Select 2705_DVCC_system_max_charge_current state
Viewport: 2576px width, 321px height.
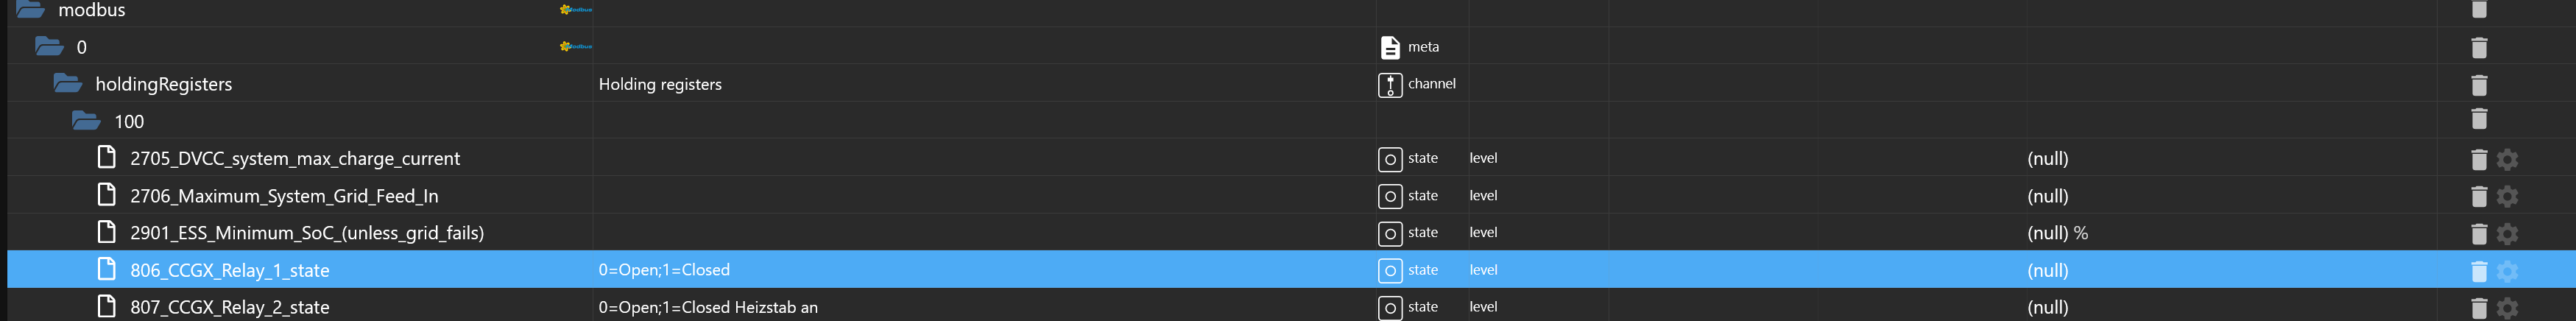click(x=294, y=158)
